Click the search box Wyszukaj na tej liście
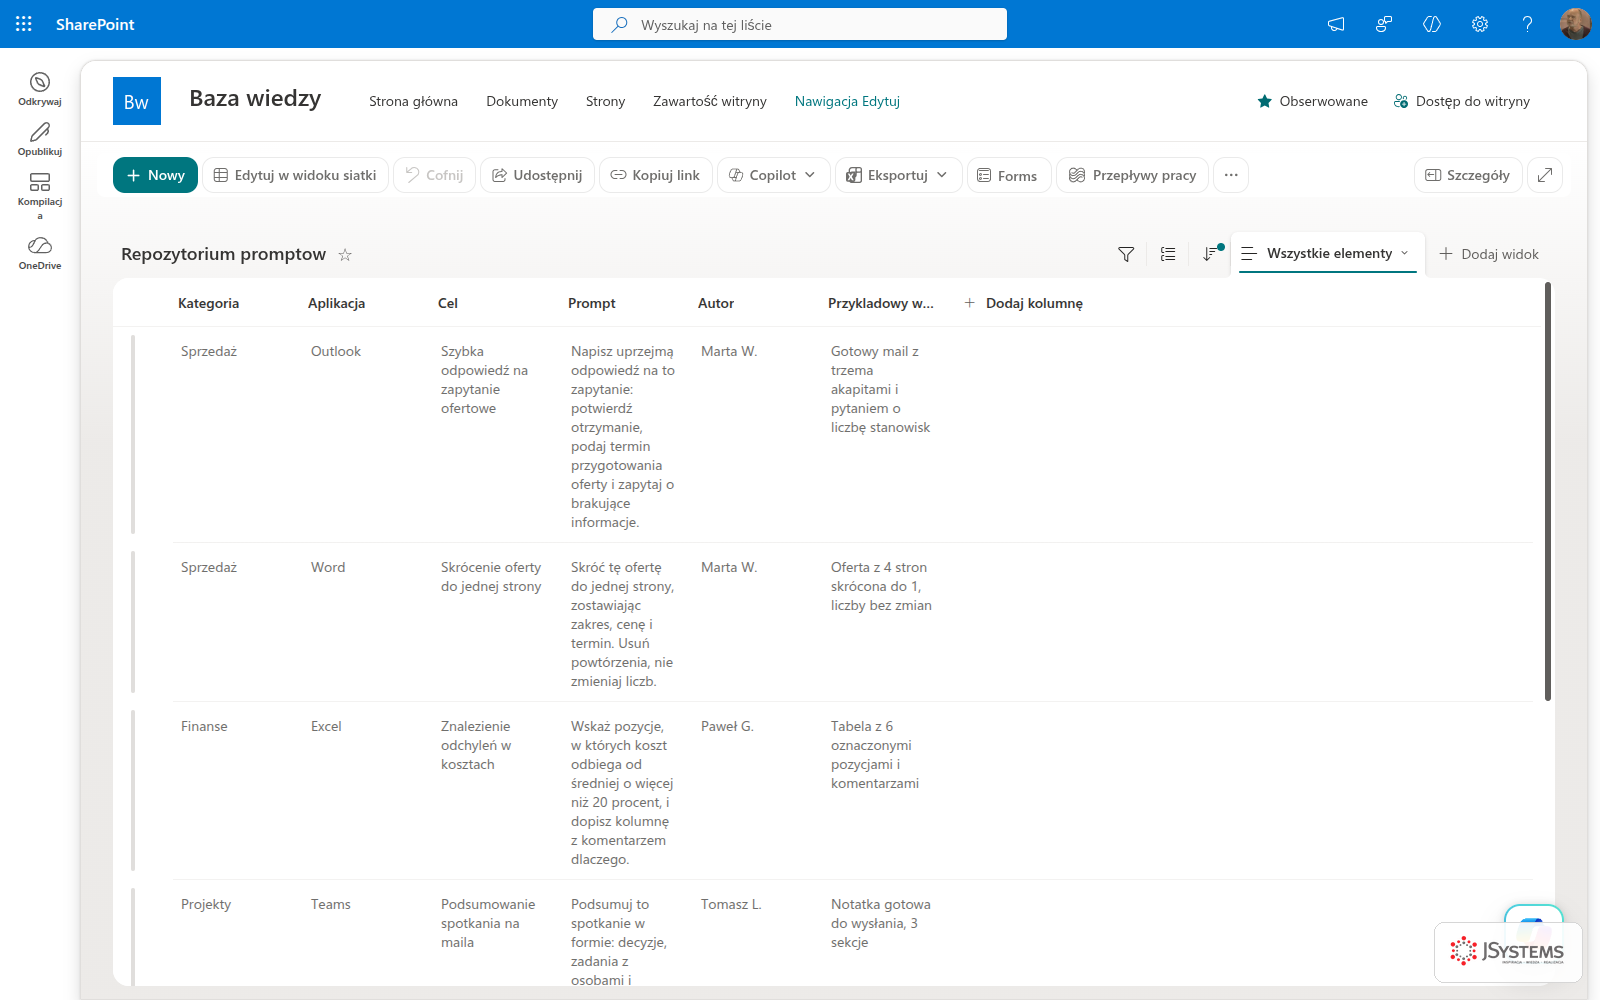 coord(800,24)
